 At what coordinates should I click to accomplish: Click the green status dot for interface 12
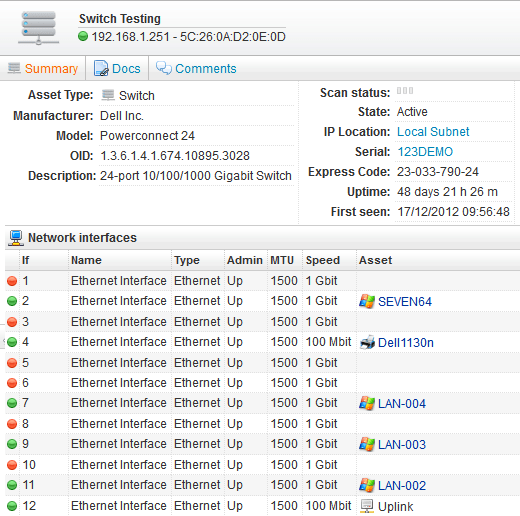[12, 506]
